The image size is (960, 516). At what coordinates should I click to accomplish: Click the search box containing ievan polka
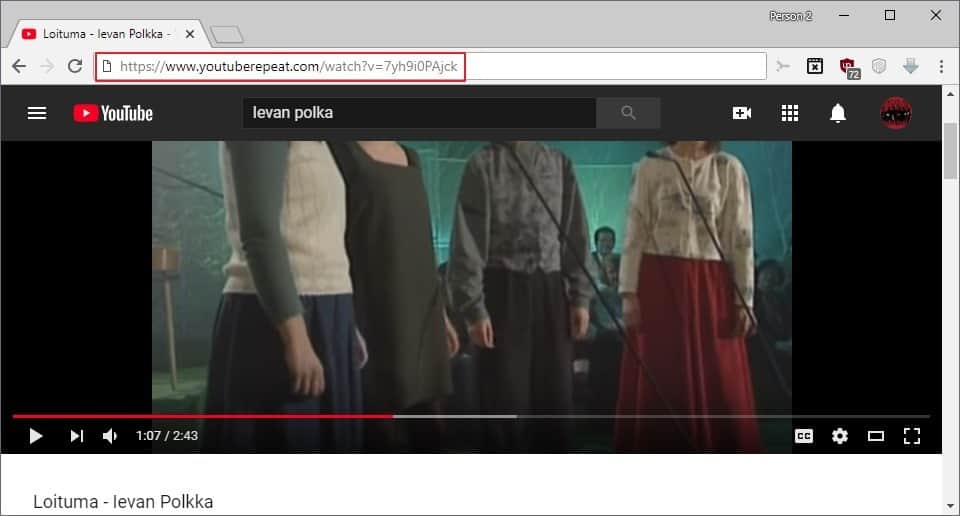[419, 113]
